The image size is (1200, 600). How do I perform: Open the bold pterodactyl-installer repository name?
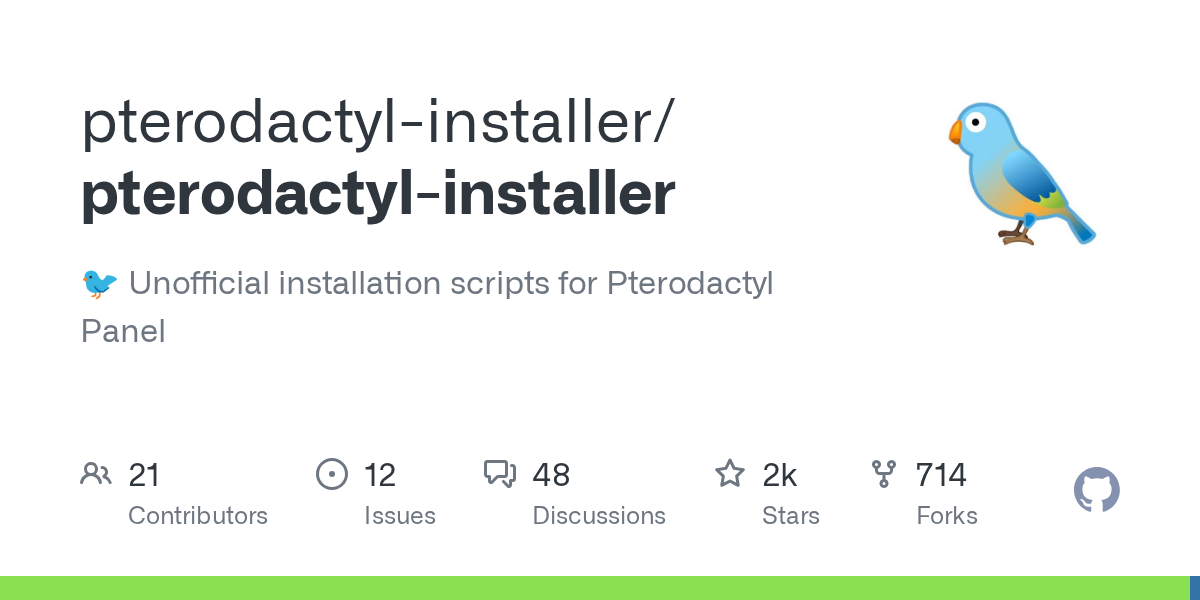click(x=378, y=194)
